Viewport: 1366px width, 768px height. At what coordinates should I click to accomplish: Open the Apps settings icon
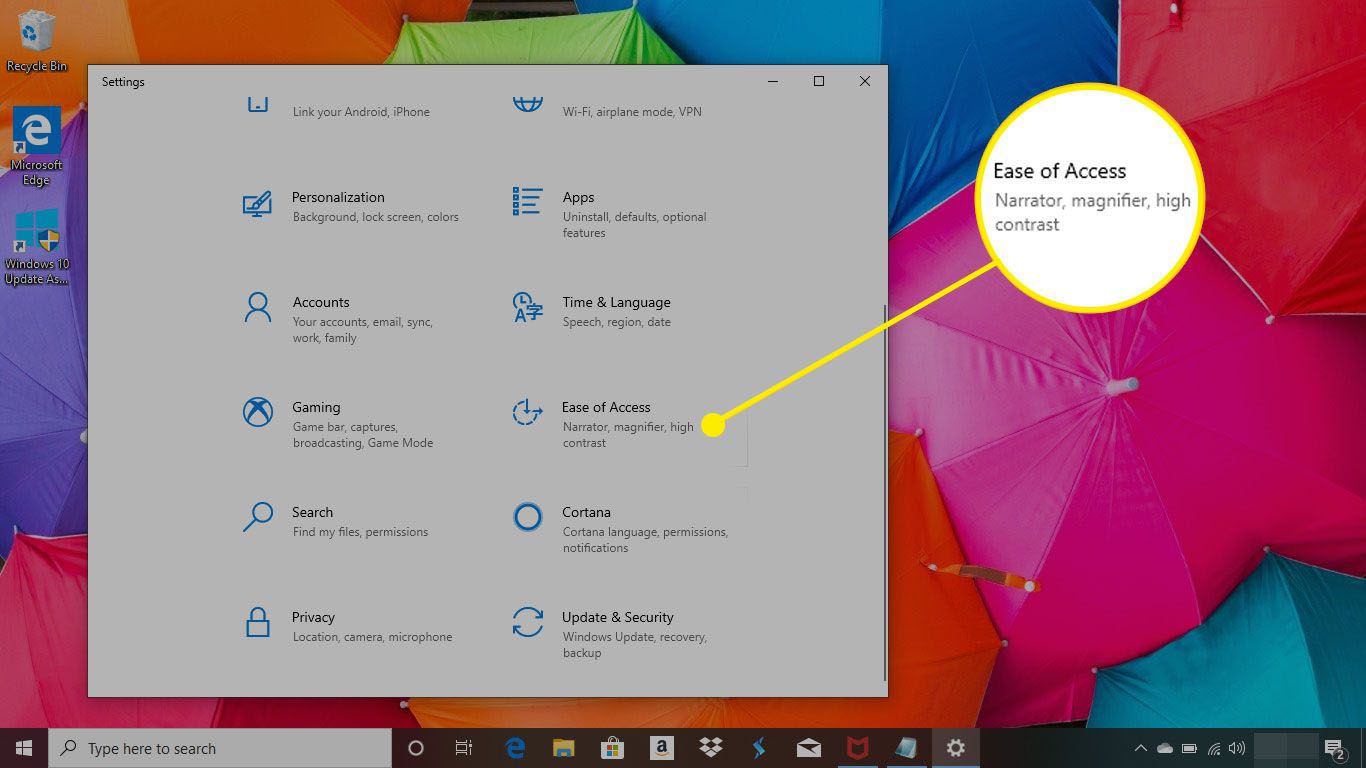527,200
